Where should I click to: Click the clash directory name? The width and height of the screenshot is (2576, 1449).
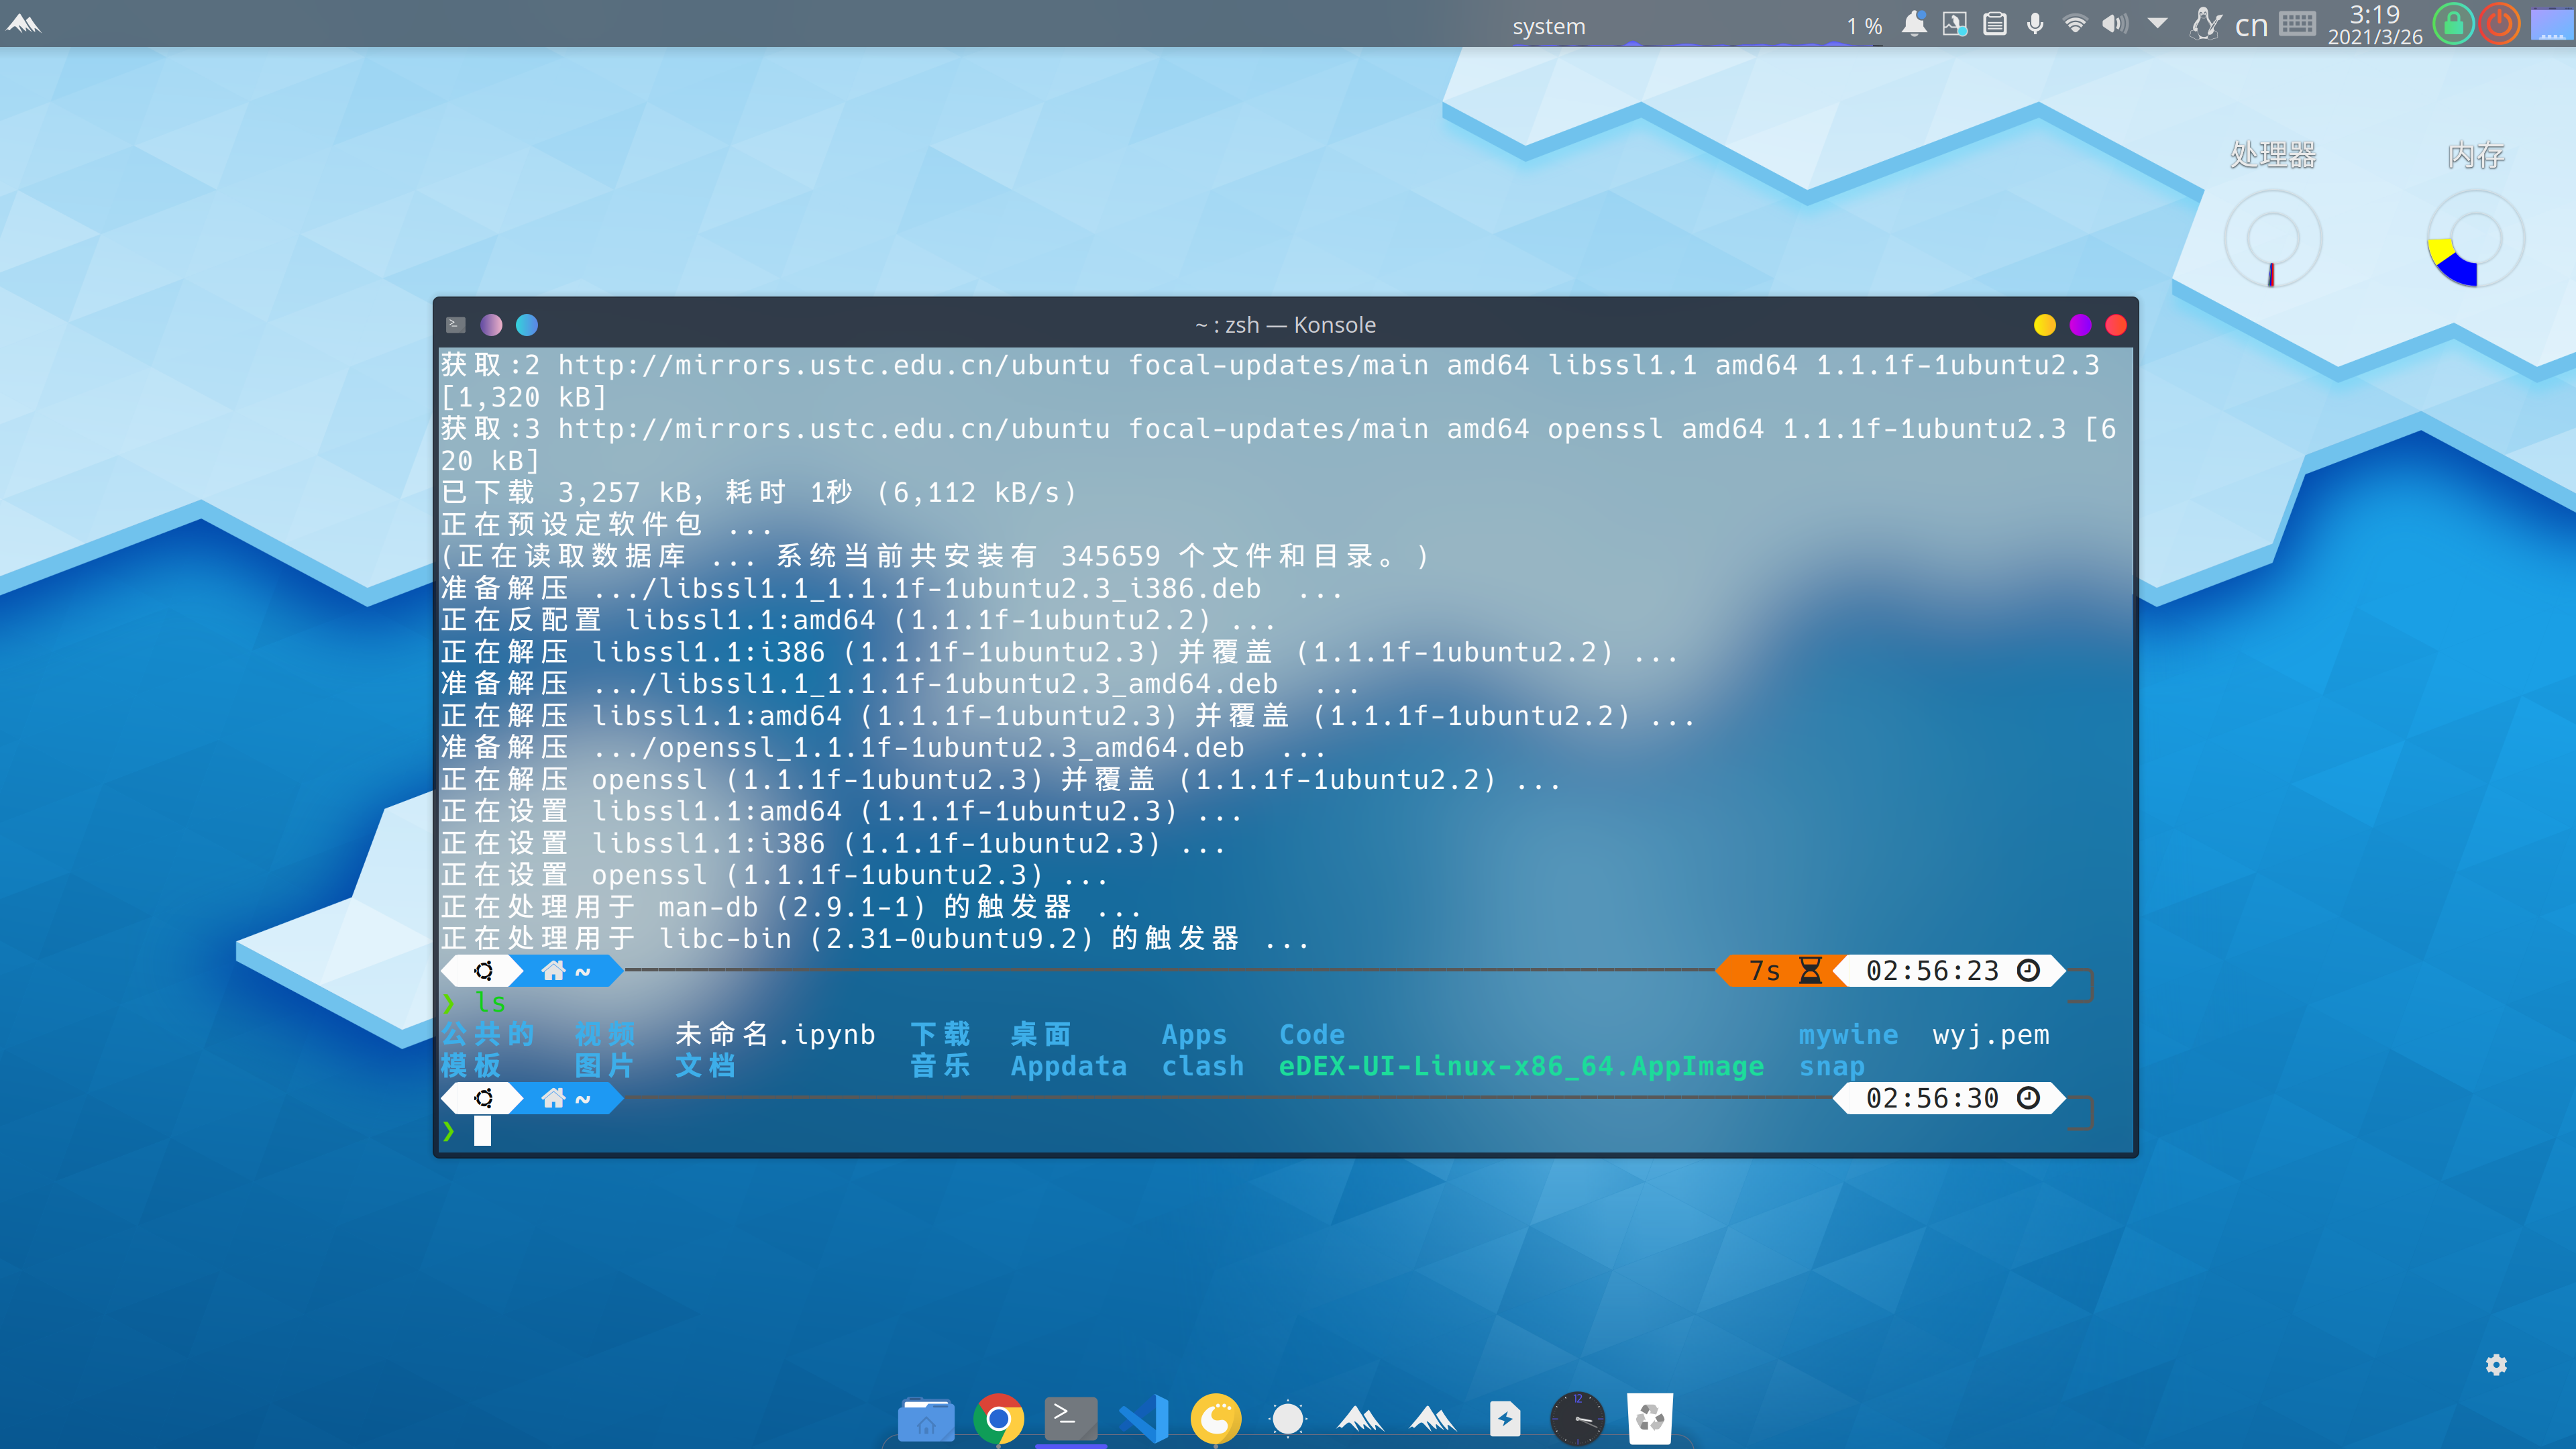(1203, 1066)
